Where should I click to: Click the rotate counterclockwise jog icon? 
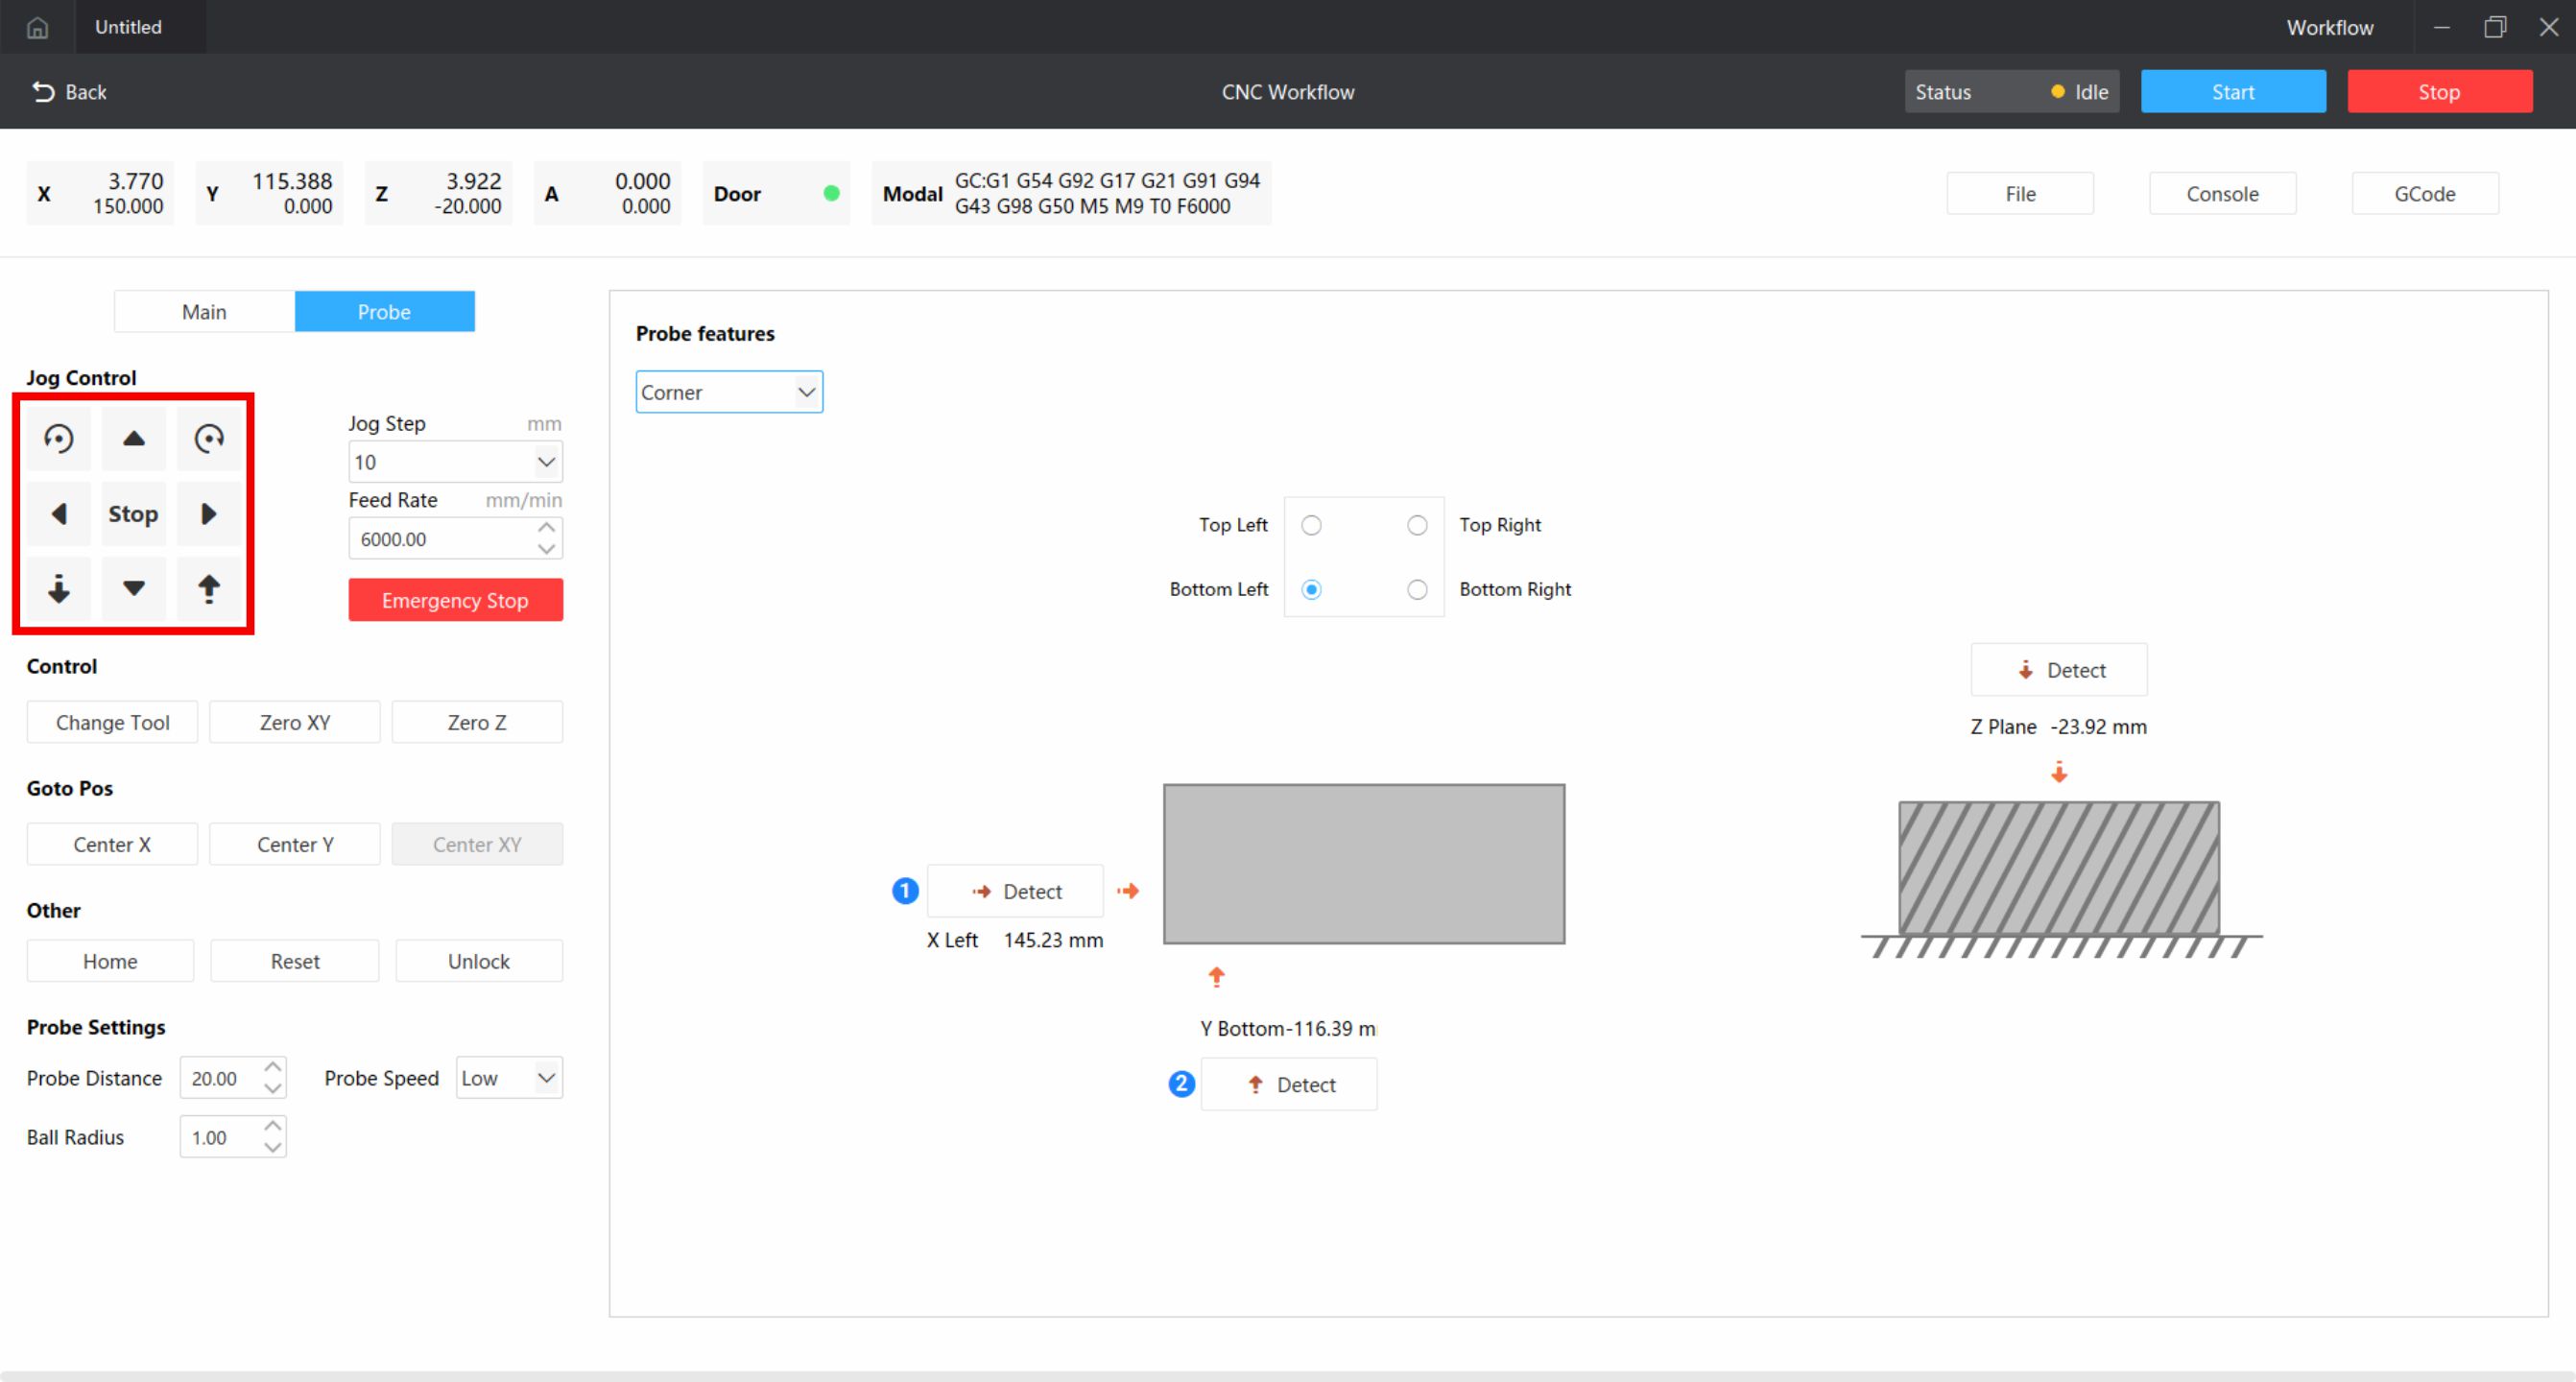(x=59, y=438)
